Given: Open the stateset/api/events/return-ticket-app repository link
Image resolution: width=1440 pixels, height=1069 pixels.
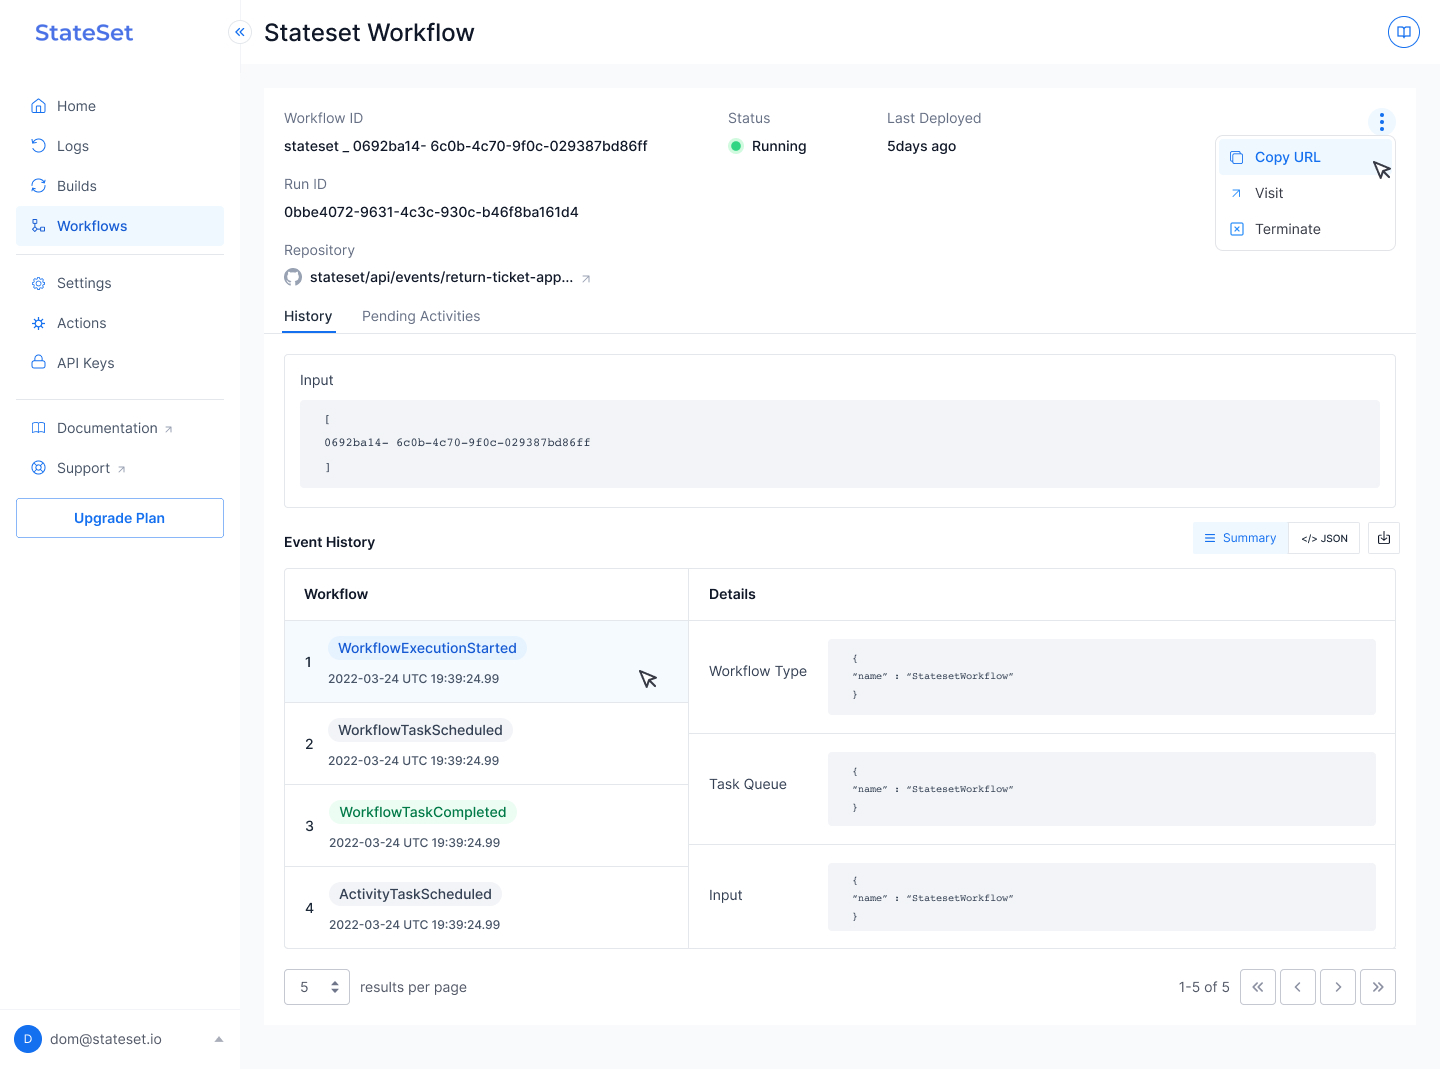Looking at the screenshot, I should tap(441, 277).
